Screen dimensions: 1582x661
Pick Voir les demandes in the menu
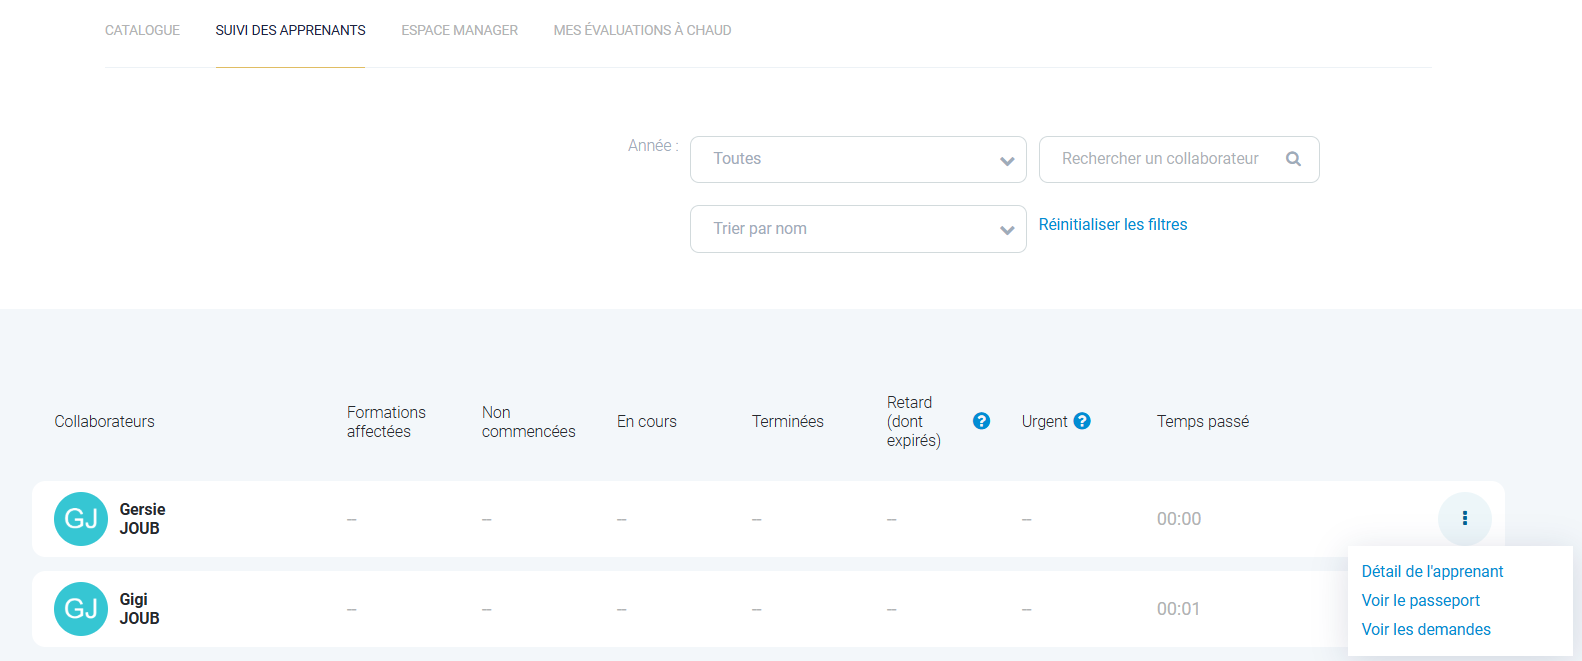(x=1426, y=629)
